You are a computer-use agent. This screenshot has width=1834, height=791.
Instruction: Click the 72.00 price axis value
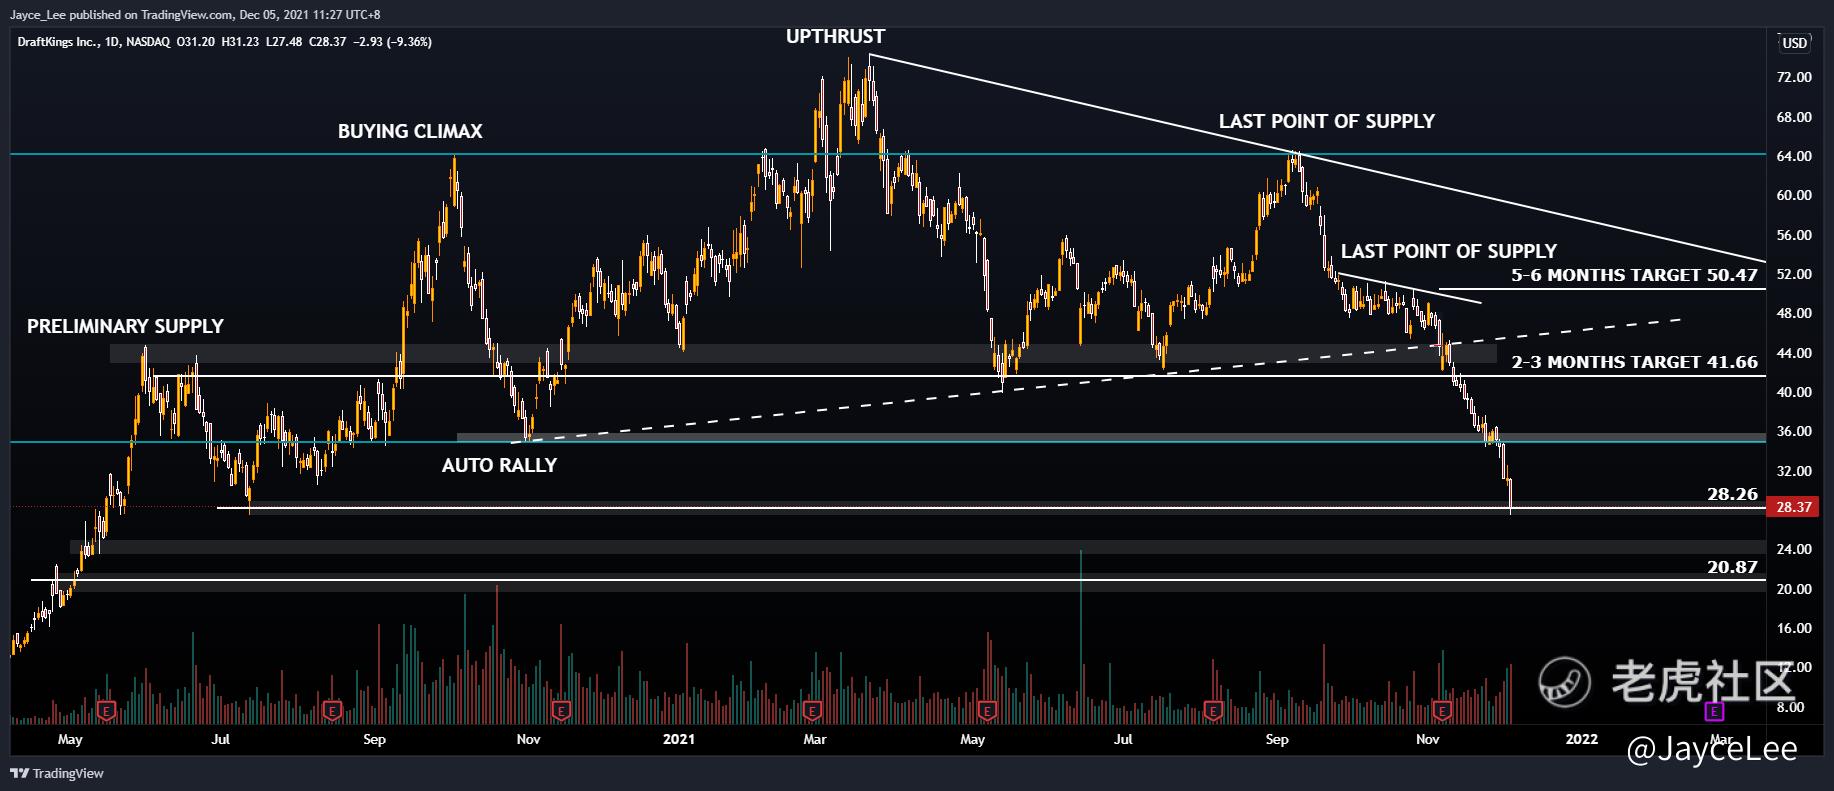[x=1794, y=78]
